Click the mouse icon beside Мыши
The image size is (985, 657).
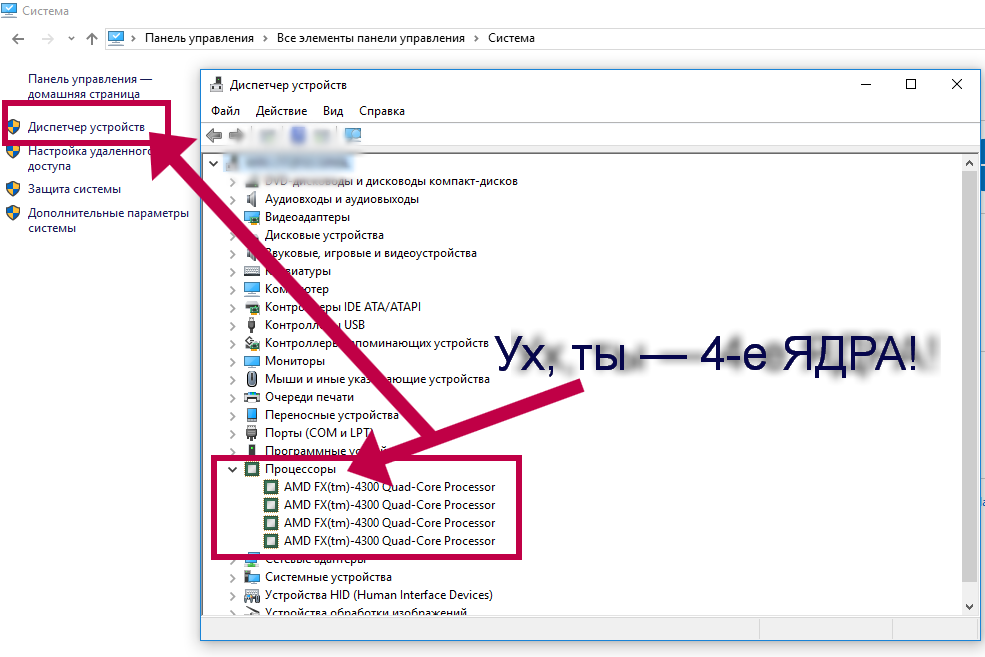pos(252,379)
